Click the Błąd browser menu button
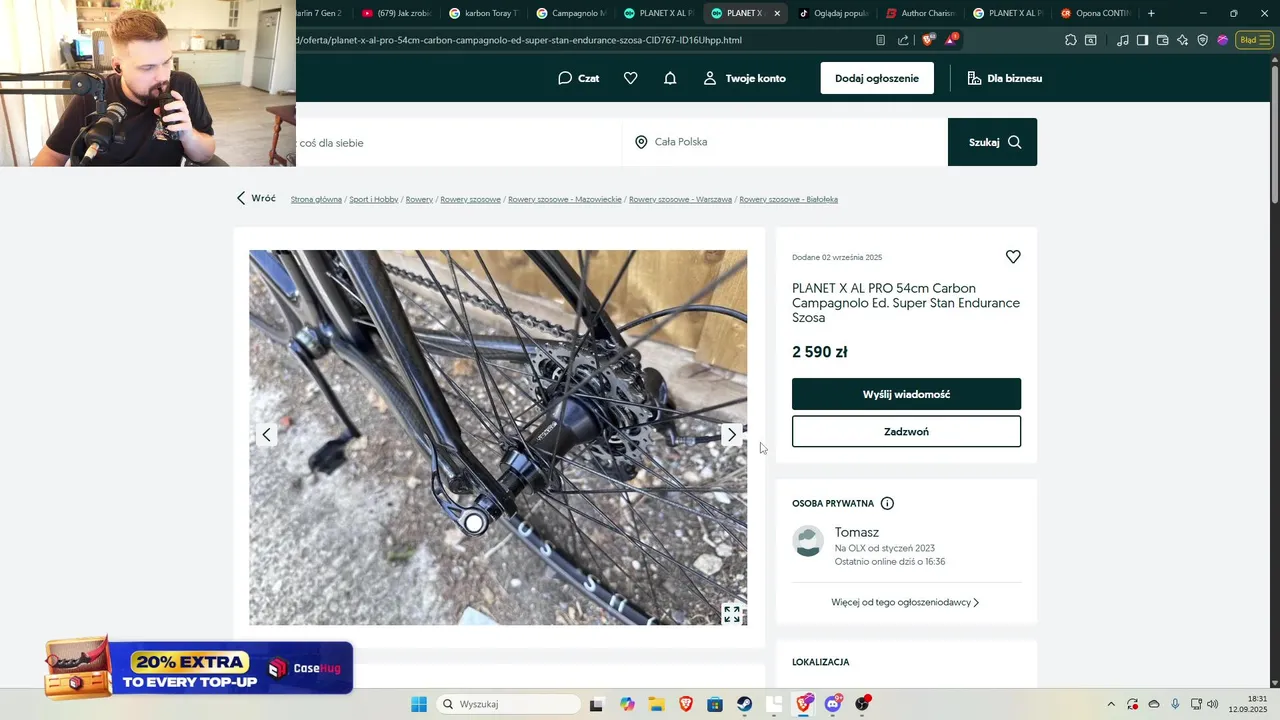The height and width of the screenshot is (720, 1280). (x=1254, y=40)
